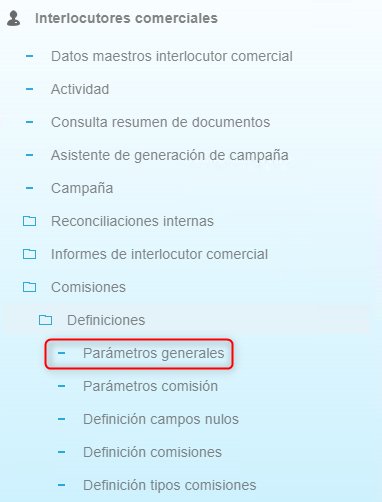Click the Reconciliaciones internas folder icon
This screenshot has height=502, width=382.
[29, 221]
